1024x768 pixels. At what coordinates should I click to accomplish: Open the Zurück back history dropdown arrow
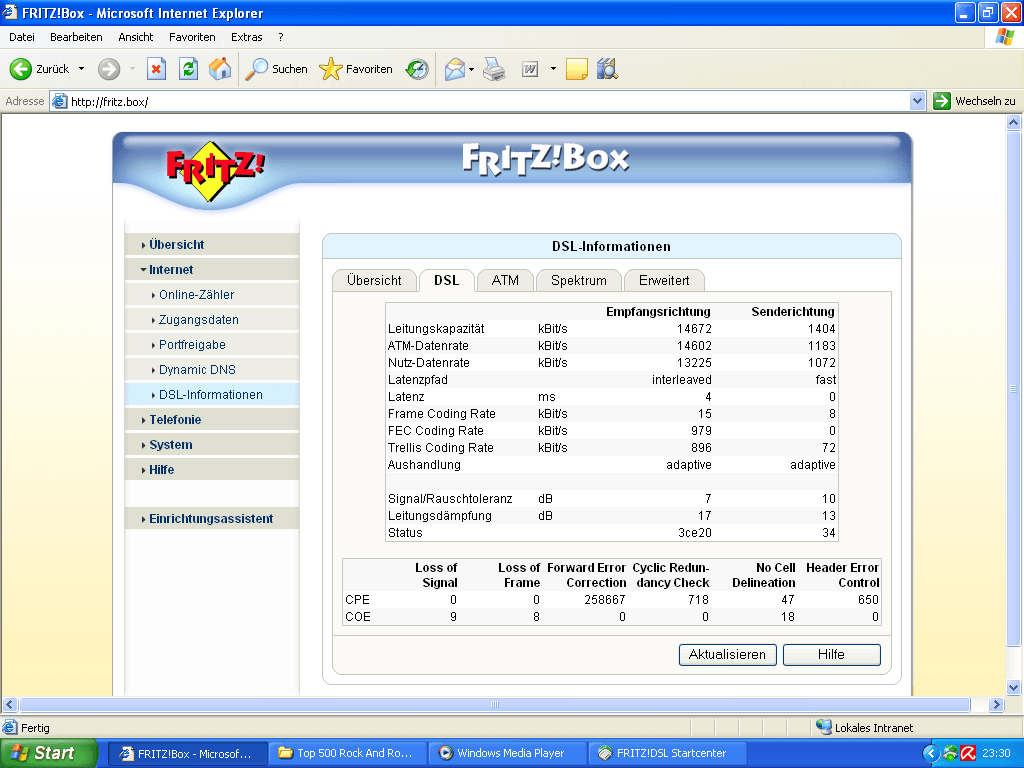point(82,69)
